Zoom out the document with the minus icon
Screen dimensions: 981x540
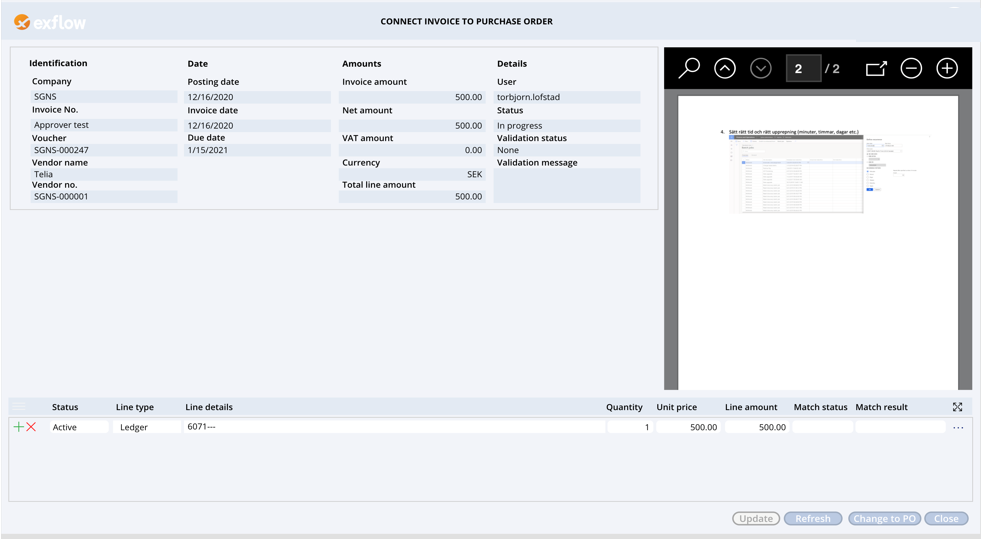(911, 68)
